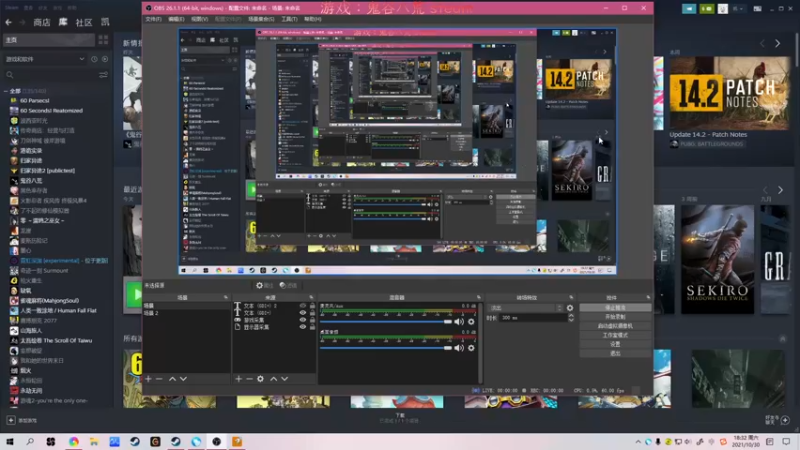Open selected source properties gear in sources toolbar
The height and width of the screenshot is (450, 800).
[x=261, y=379]
